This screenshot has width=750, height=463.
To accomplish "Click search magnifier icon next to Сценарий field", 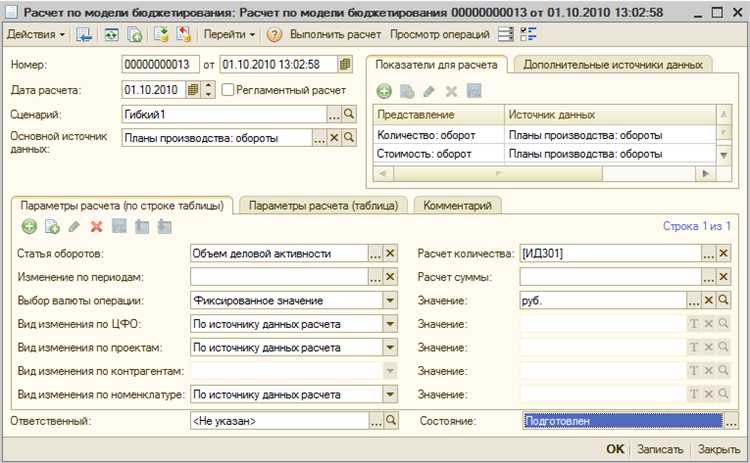I will coord(349,115).
